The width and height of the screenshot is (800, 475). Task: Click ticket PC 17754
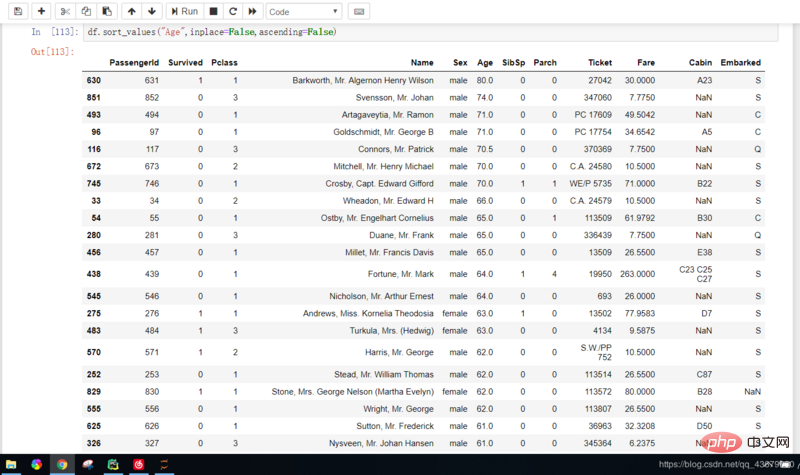pyautogui.click(x=593, y=132)
